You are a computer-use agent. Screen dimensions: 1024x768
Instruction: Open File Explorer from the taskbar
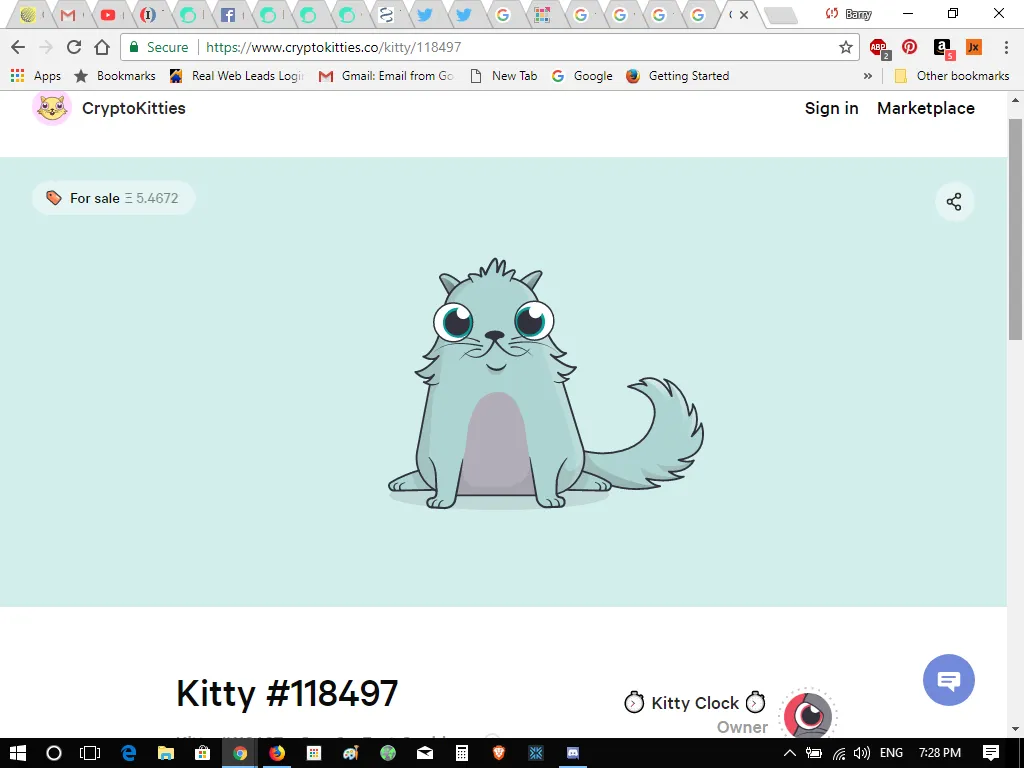click(x=166, y=753)
